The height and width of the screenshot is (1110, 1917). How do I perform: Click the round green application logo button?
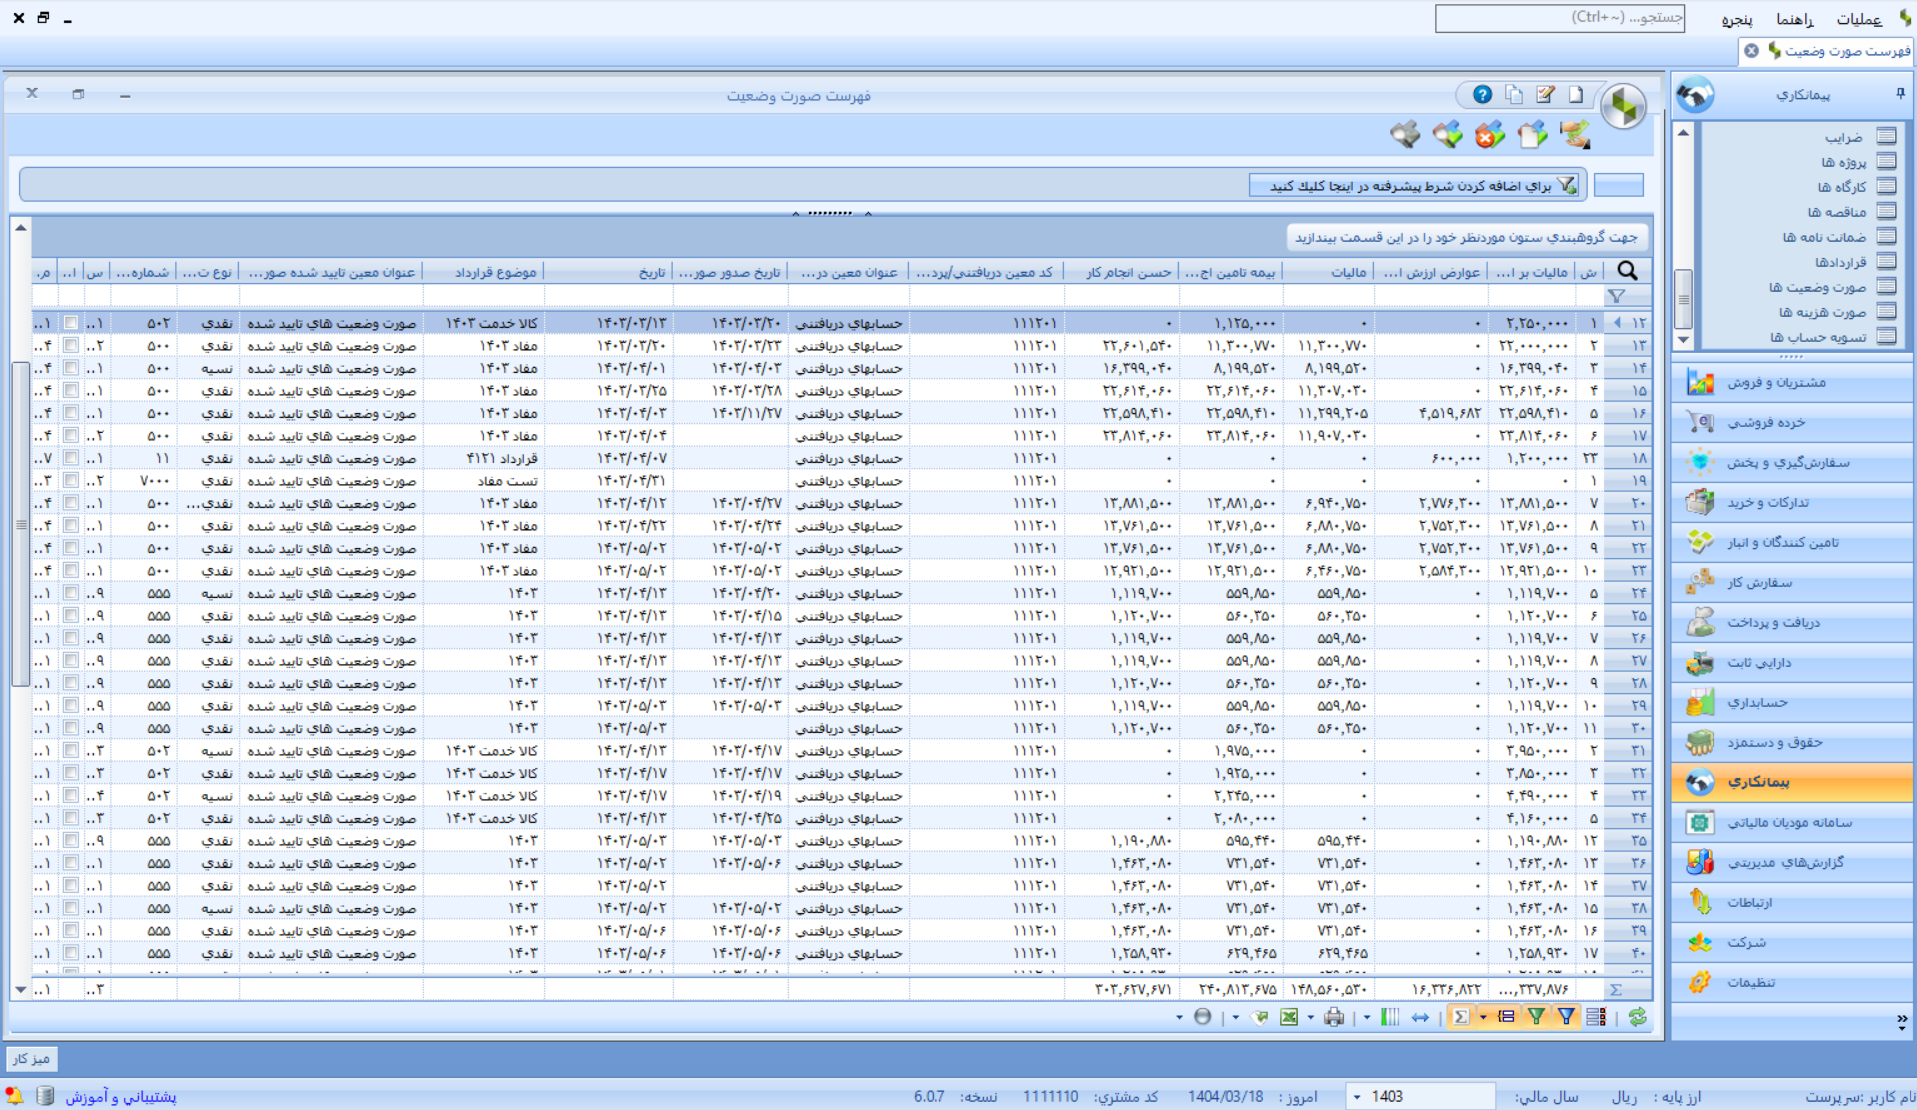[1624, 105]
